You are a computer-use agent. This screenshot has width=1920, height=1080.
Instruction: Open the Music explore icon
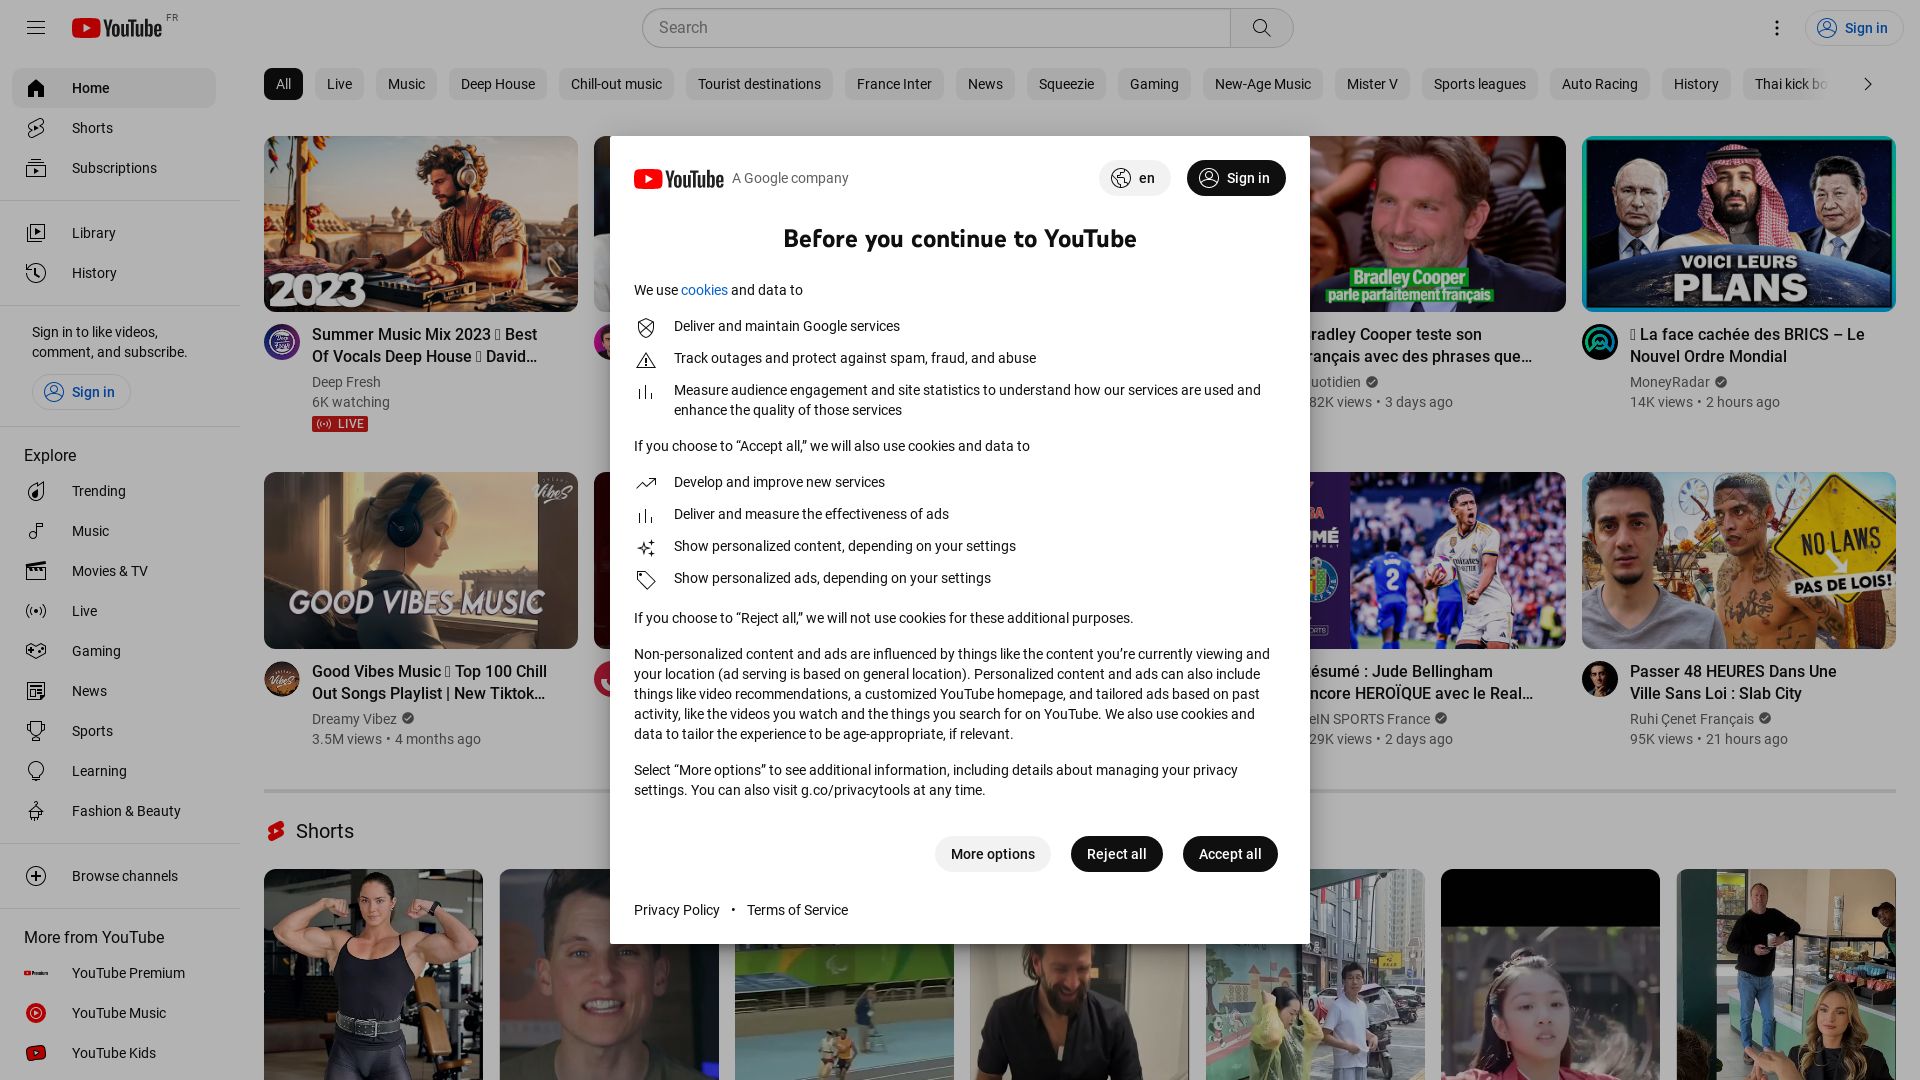36,531
